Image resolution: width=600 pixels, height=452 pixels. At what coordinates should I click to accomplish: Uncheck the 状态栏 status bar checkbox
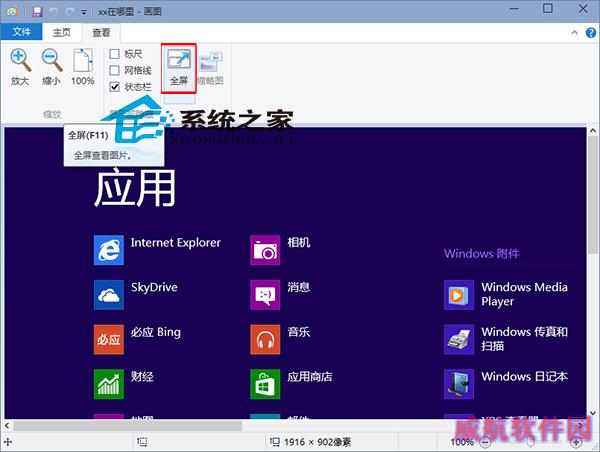(114, 87)
